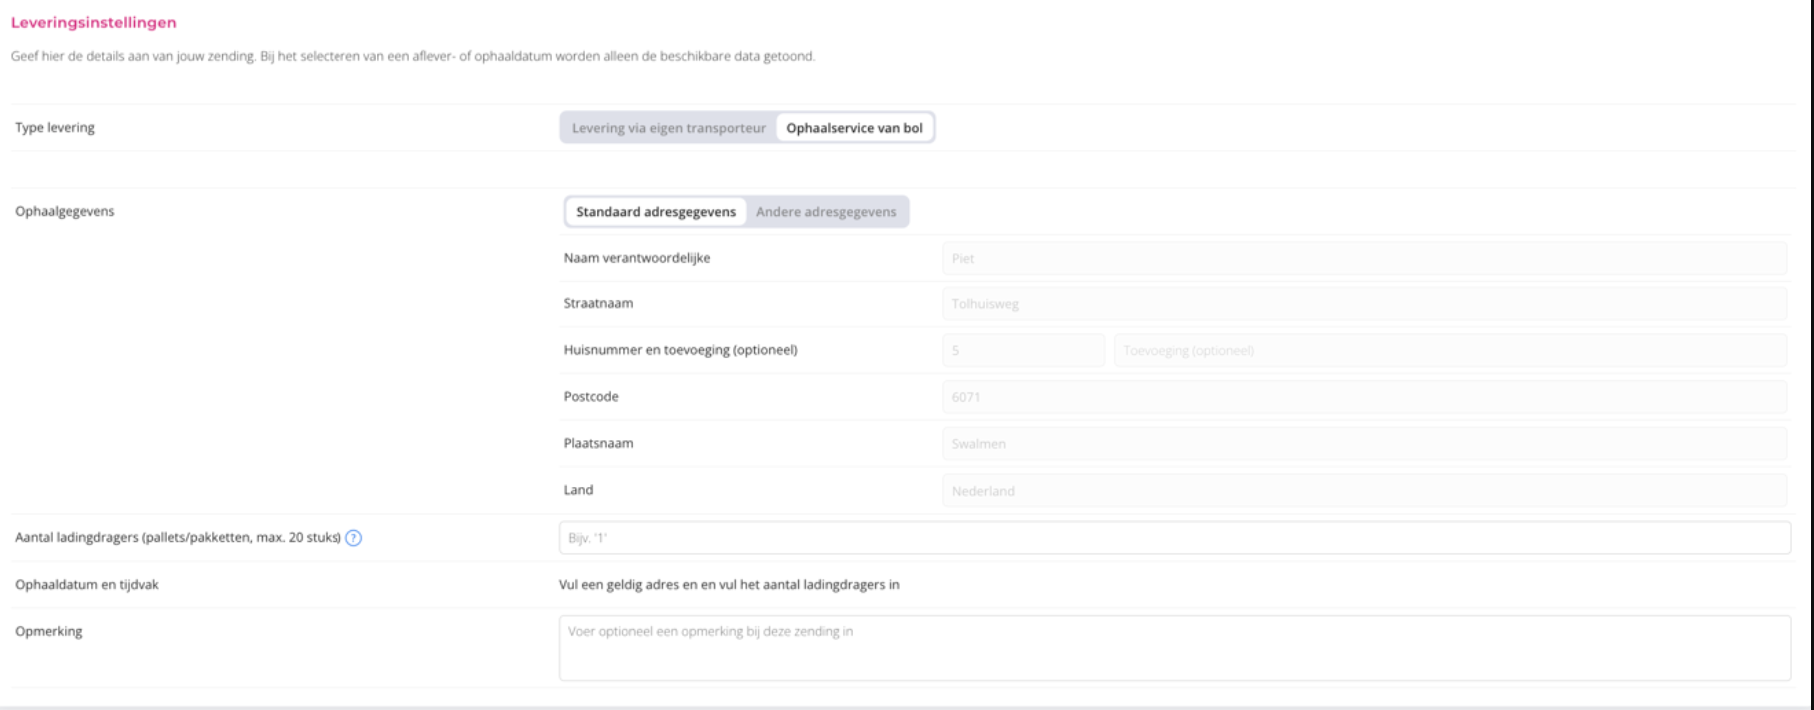Click the Aantal ladingdragers label text
Screen dimensions: 1814x710
[178, 538]
